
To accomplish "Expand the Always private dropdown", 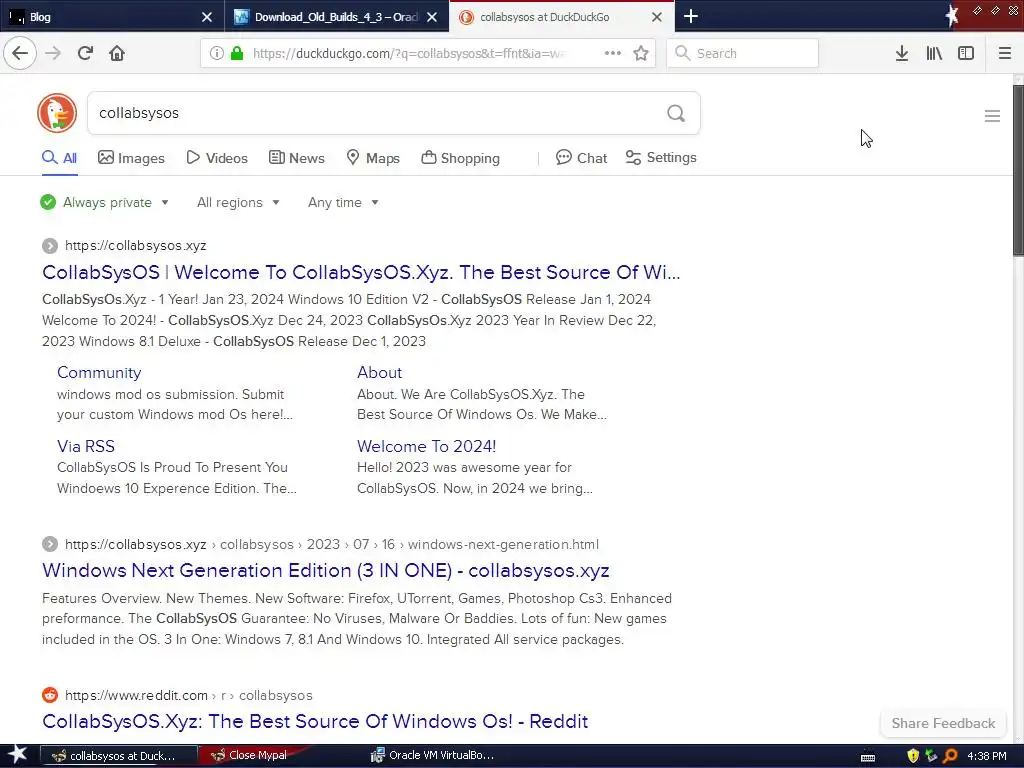I will [104, 202].
